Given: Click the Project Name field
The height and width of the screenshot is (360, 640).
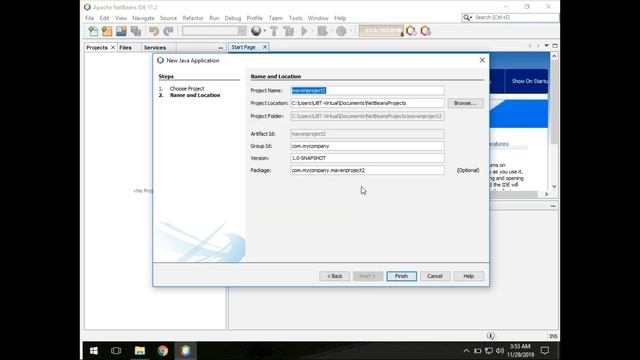Looking at the screenshot, I should pyautogui.click(x=367, y=90).
